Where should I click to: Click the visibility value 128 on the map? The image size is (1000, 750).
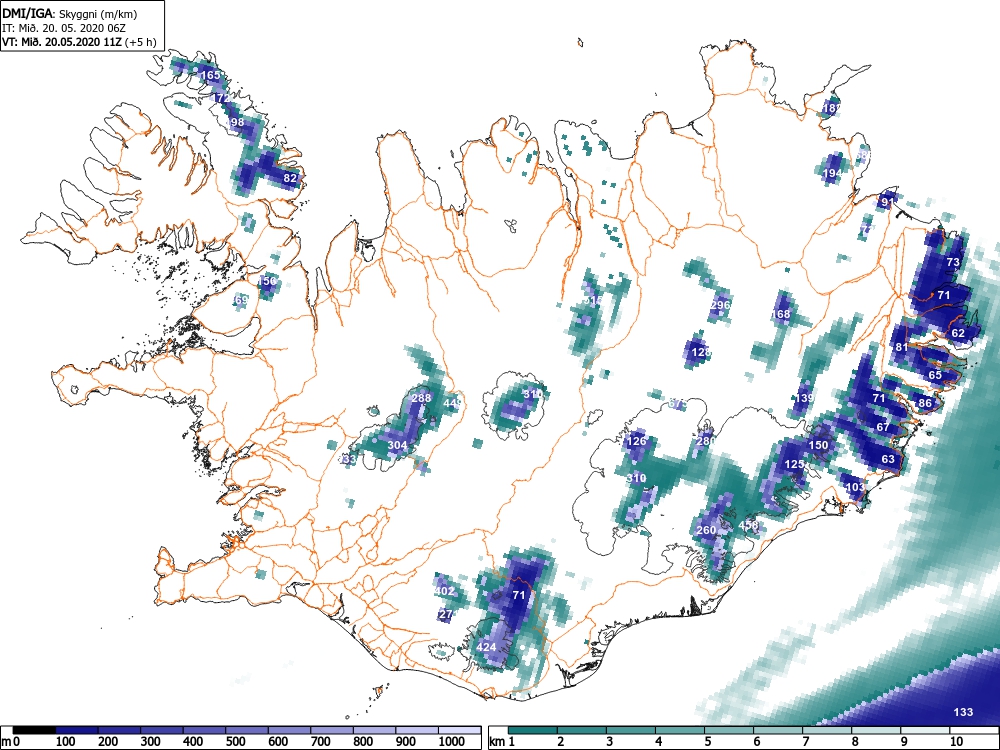coord(700,352)
